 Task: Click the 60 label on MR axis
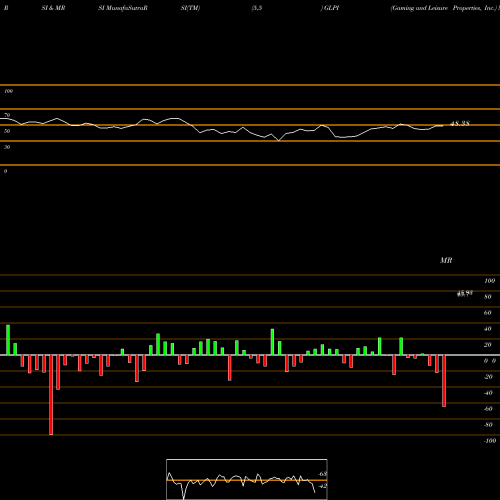click(x=488, y=313)
